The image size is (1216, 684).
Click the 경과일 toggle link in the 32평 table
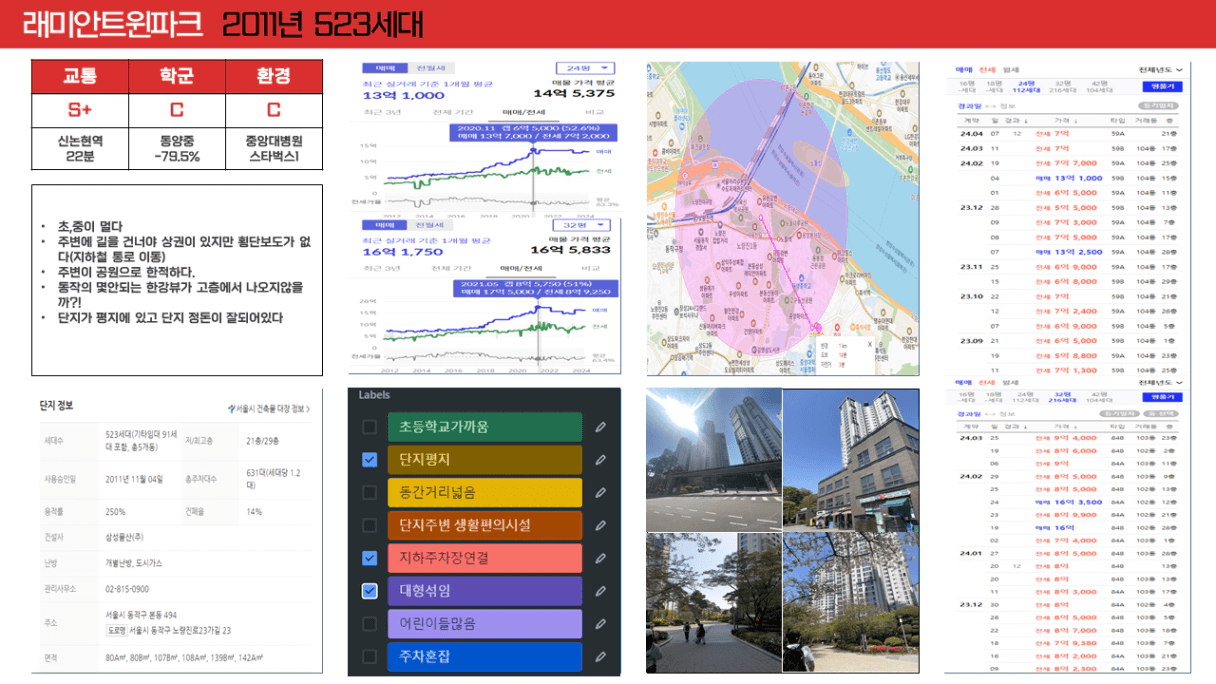click(970, 412)
